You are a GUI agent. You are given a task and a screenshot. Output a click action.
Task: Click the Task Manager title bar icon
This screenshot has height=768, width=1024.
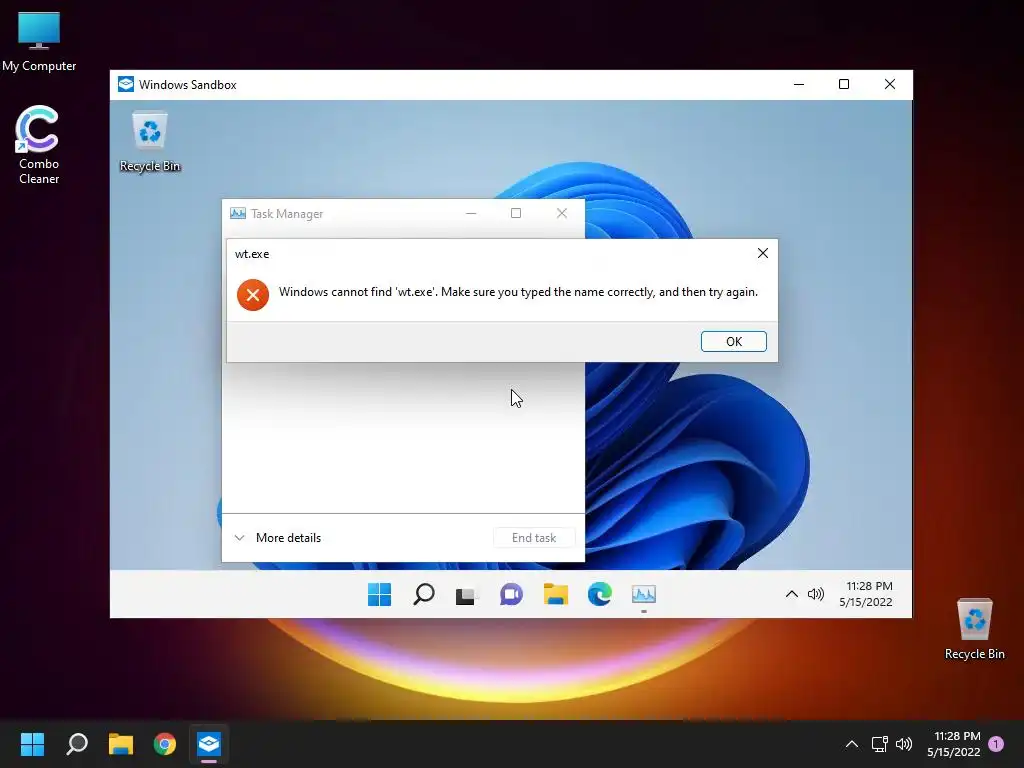tap(238, 214)
